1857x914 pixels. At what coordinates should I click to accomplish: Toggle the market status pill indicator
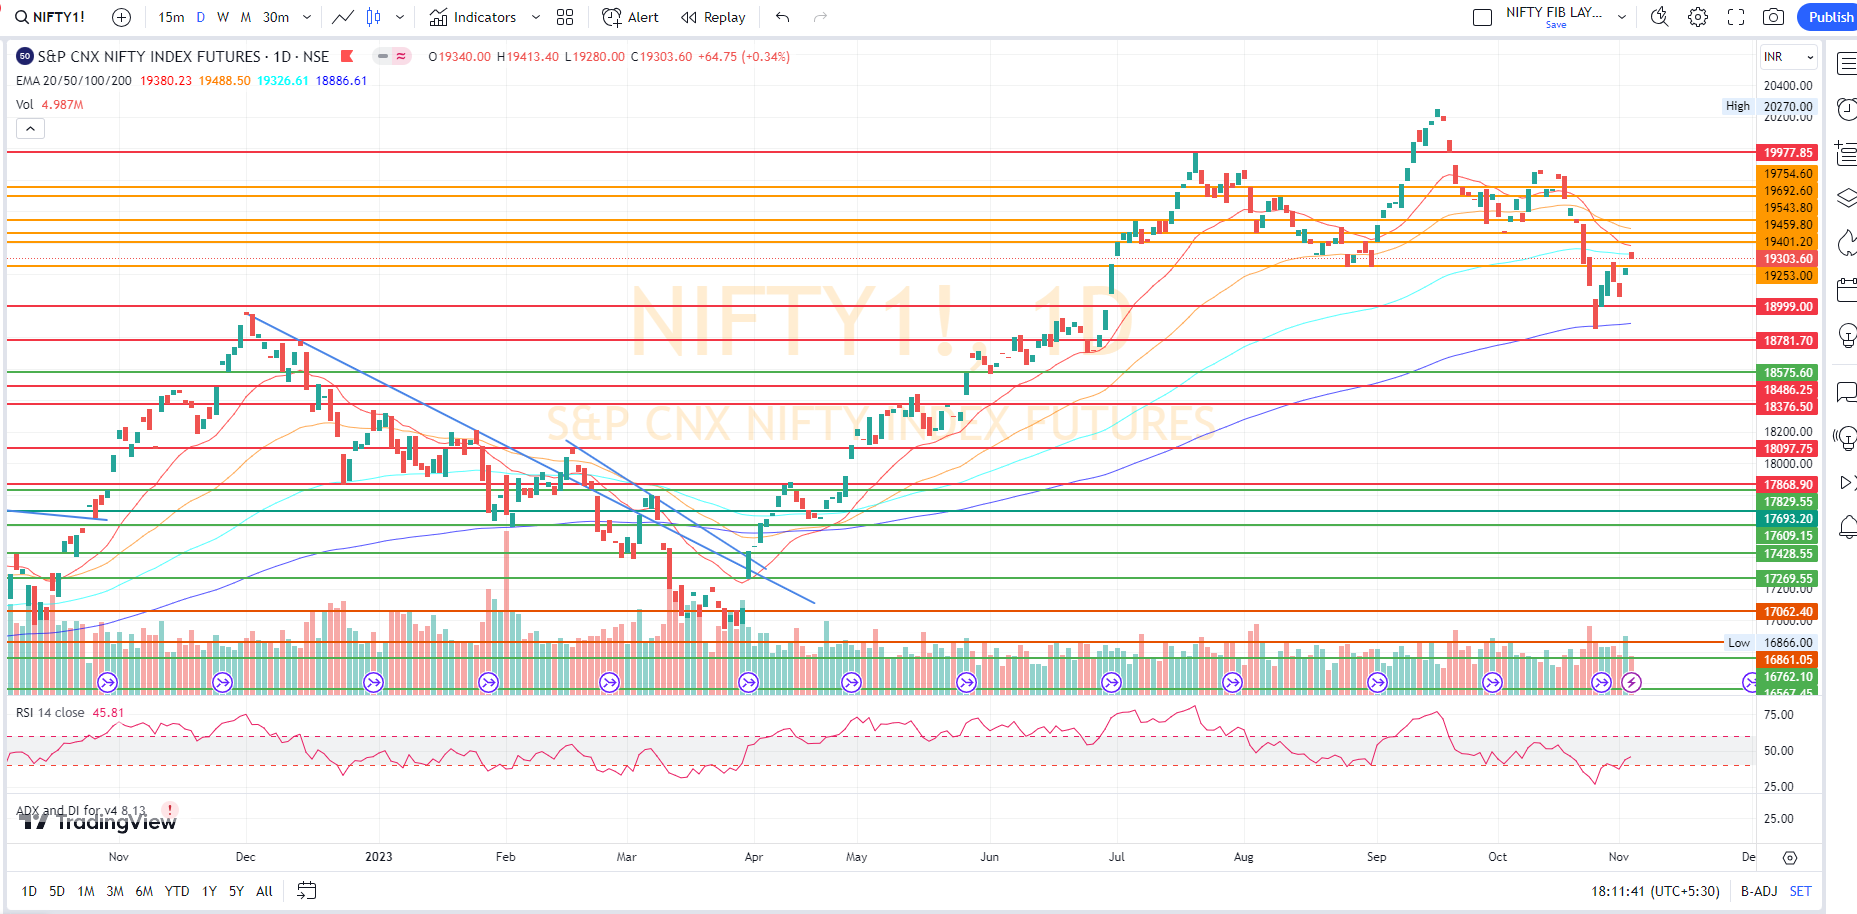pos(392,56)
